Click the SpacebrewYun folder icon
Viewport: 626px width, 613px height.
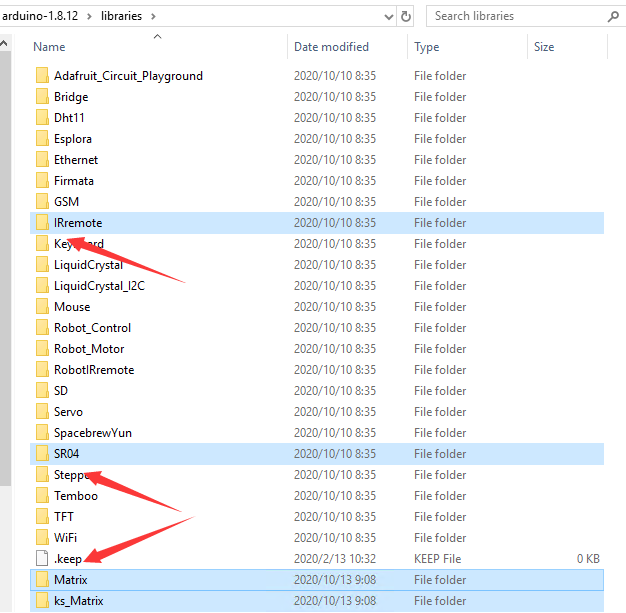pyautogui.click(x=42, y=432)
